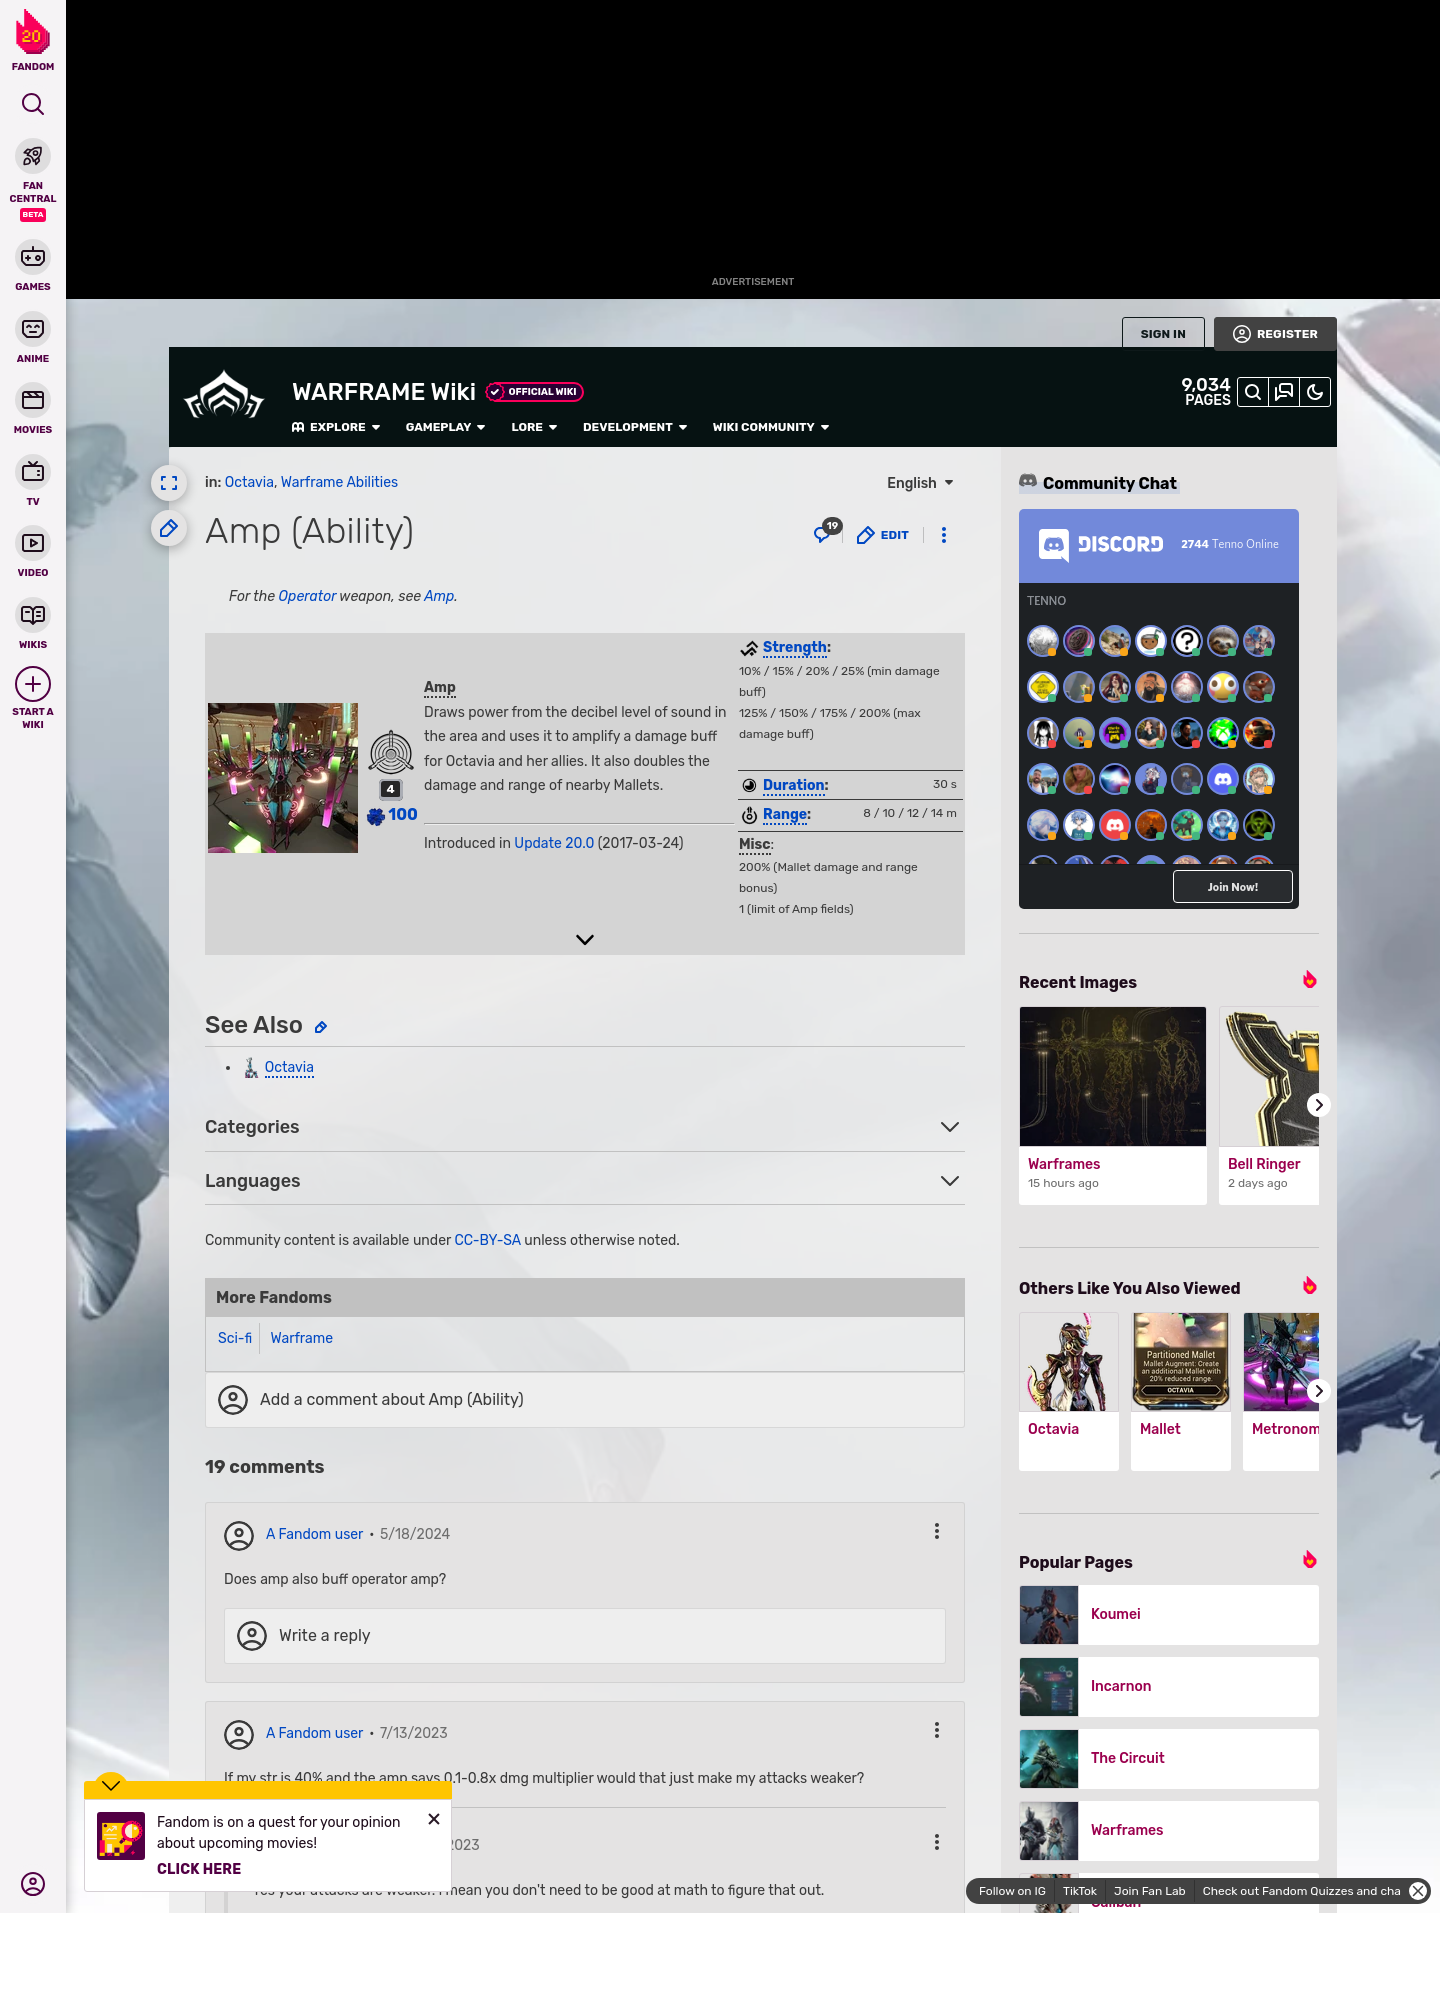Open the Explore dropdown menu
Viewport: 1440px width, 2000px height.
336,427
